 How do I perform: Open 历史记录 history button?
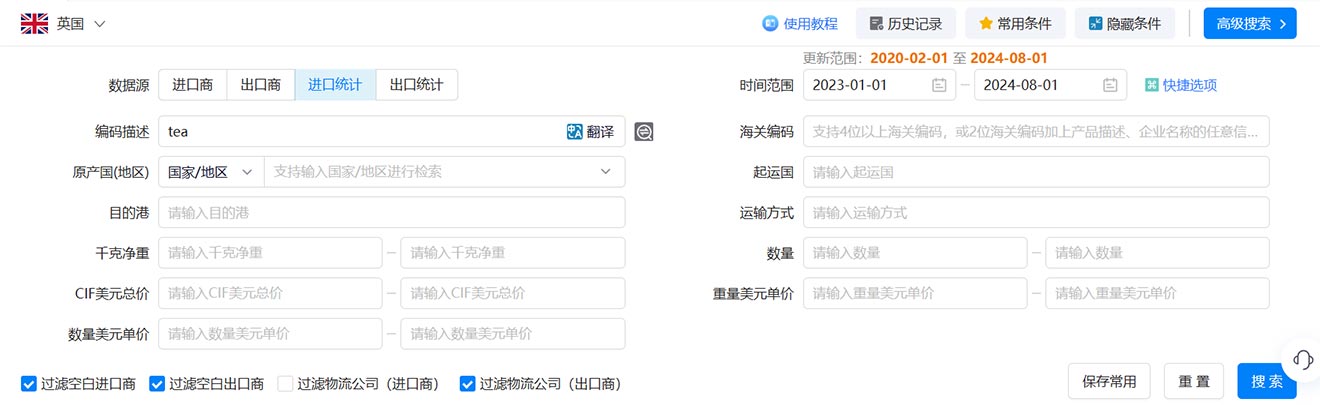point(906,23)
